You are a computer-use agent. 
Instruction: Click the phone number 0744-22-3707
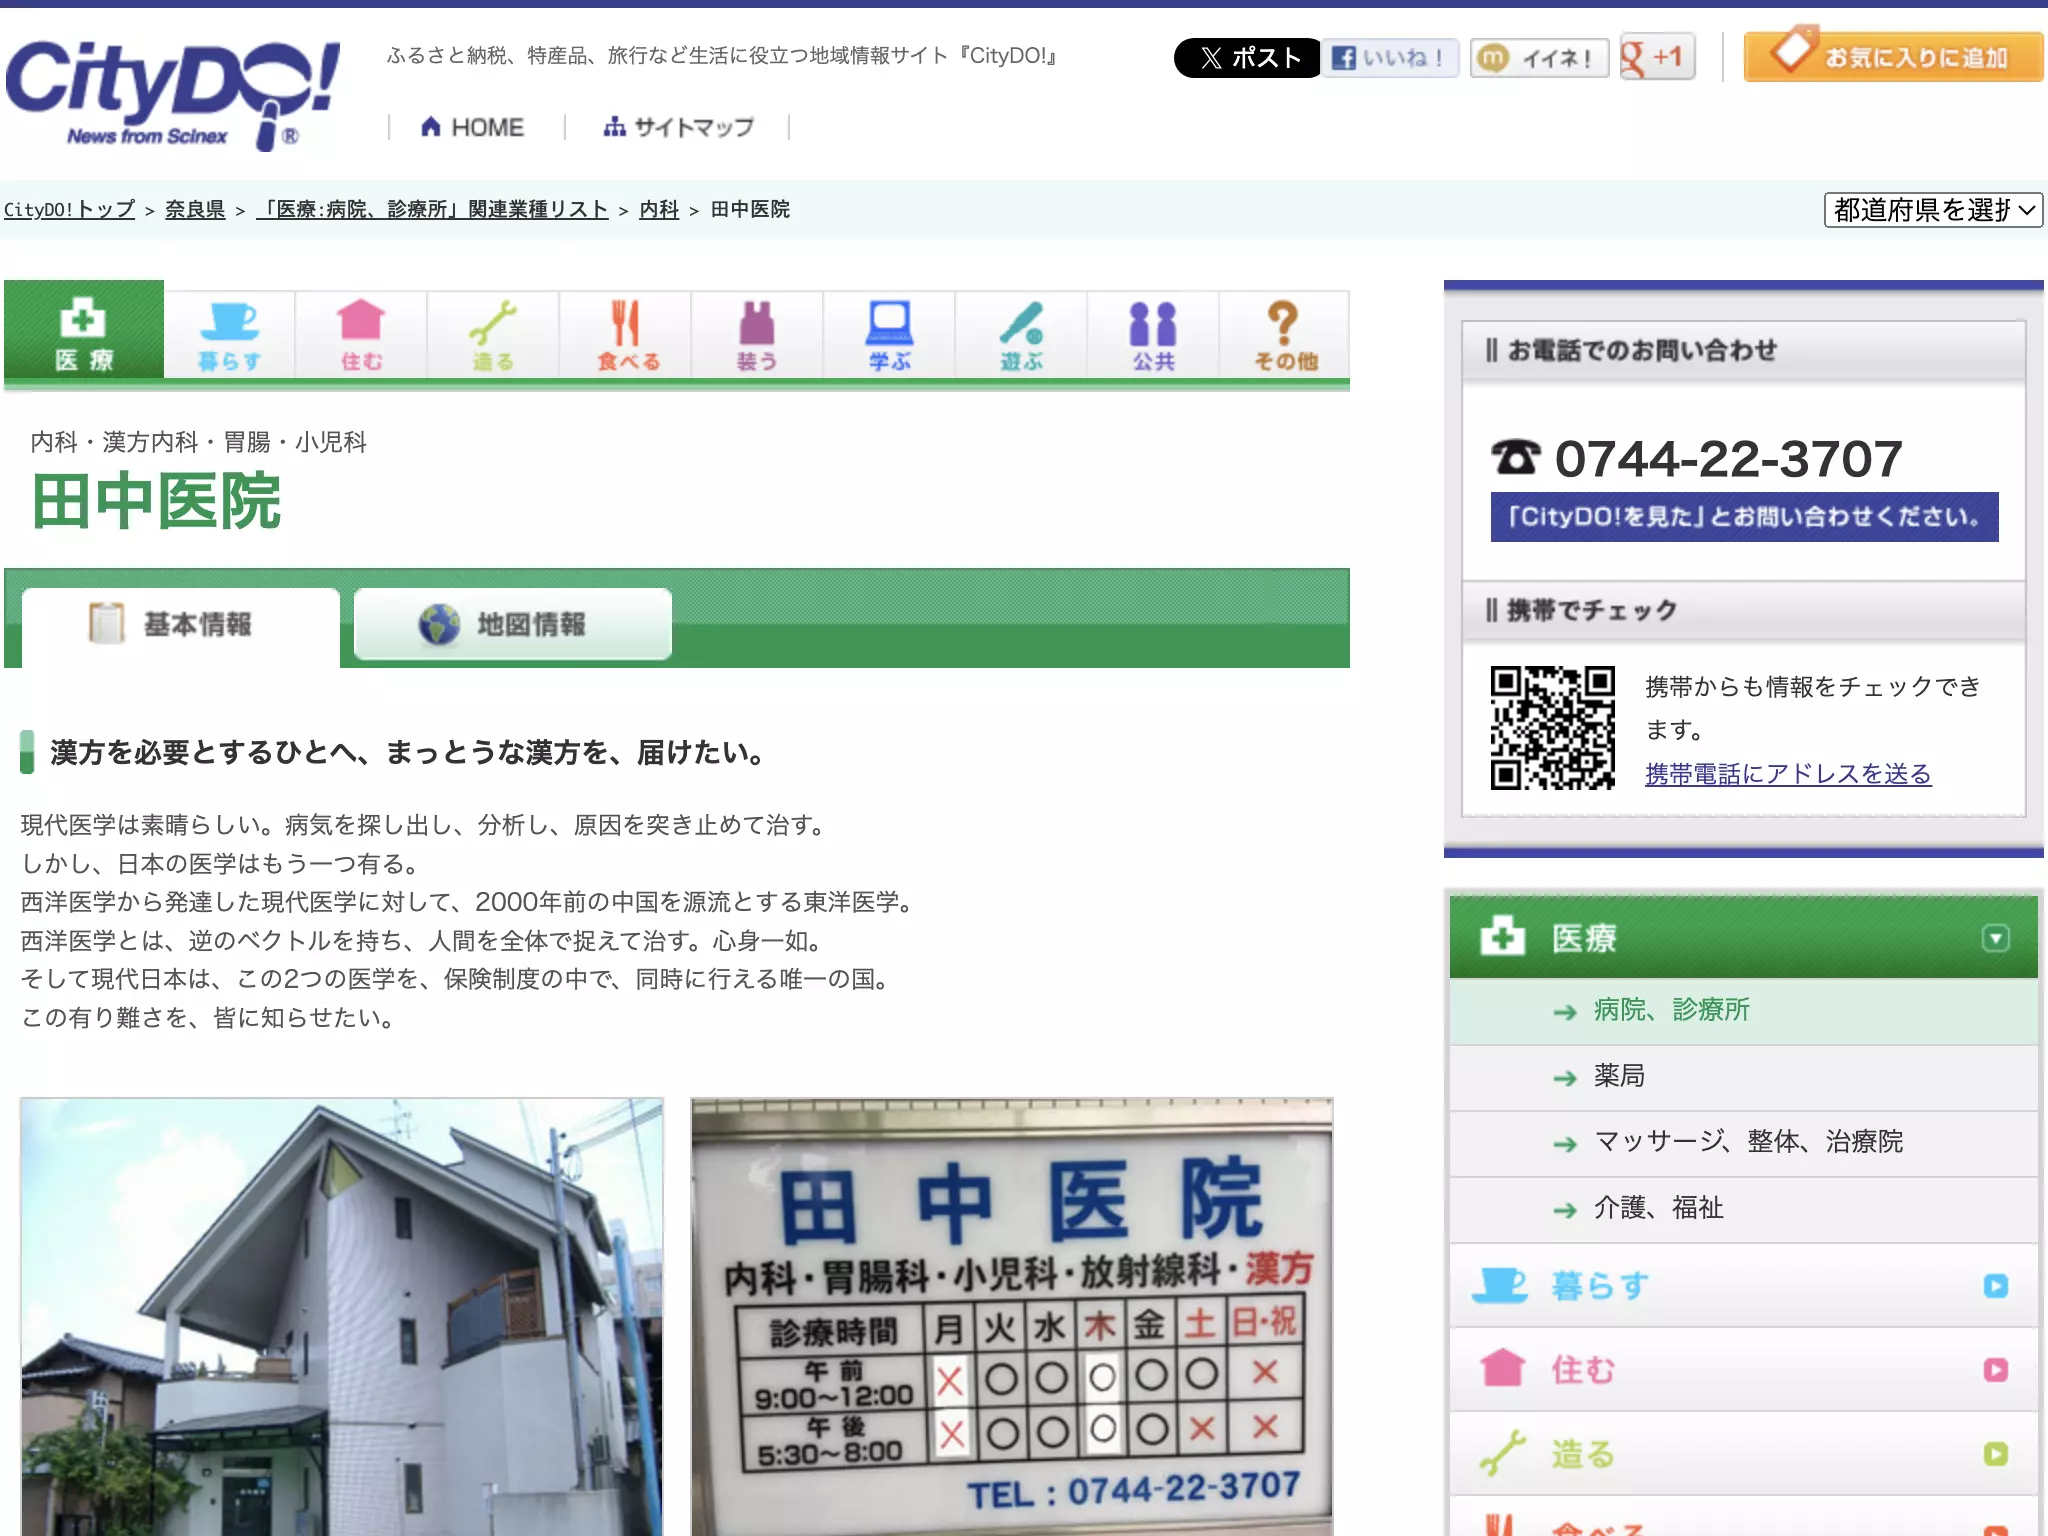(x=1728, y=458)
